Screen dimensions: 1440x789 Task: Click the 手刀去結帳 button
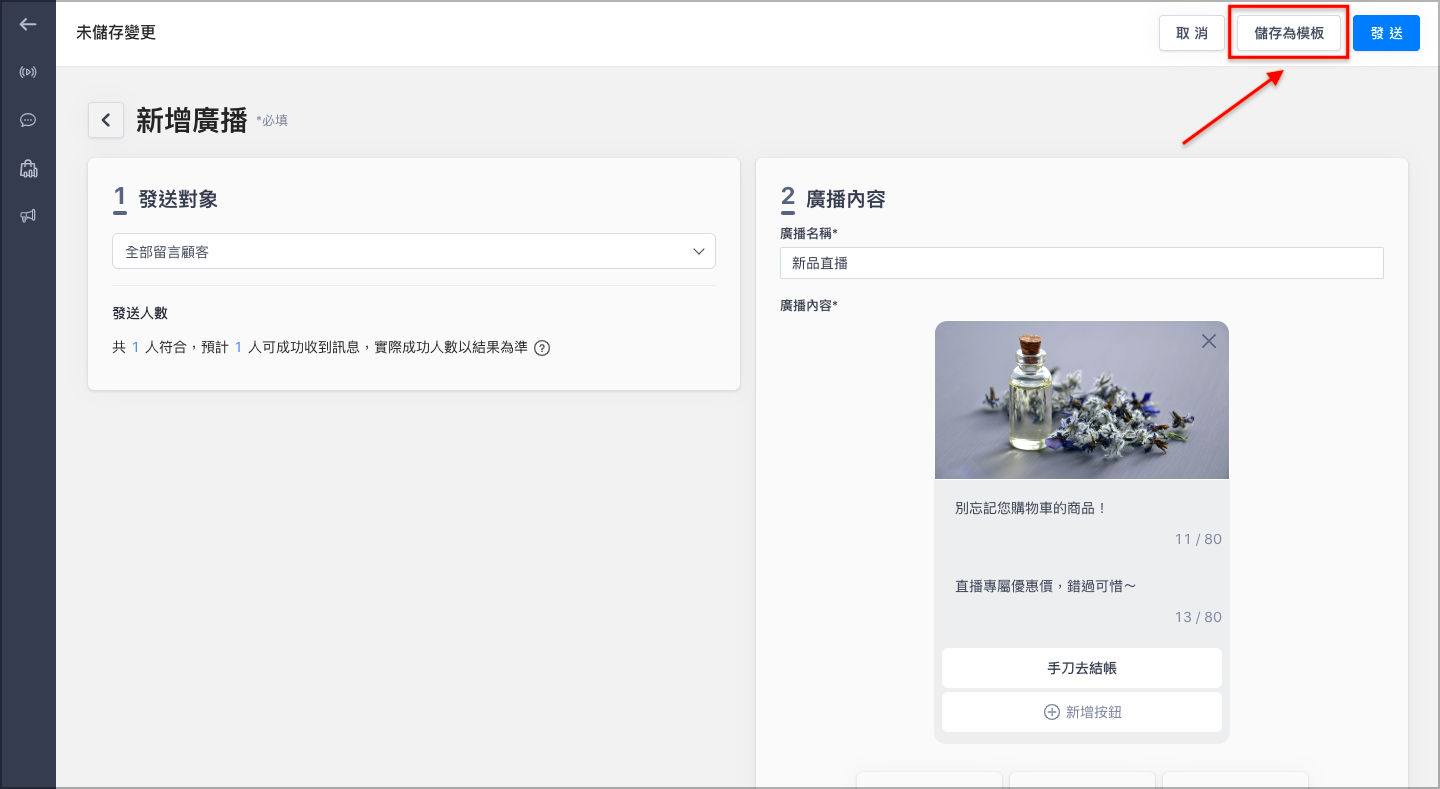click(1081, 668)
